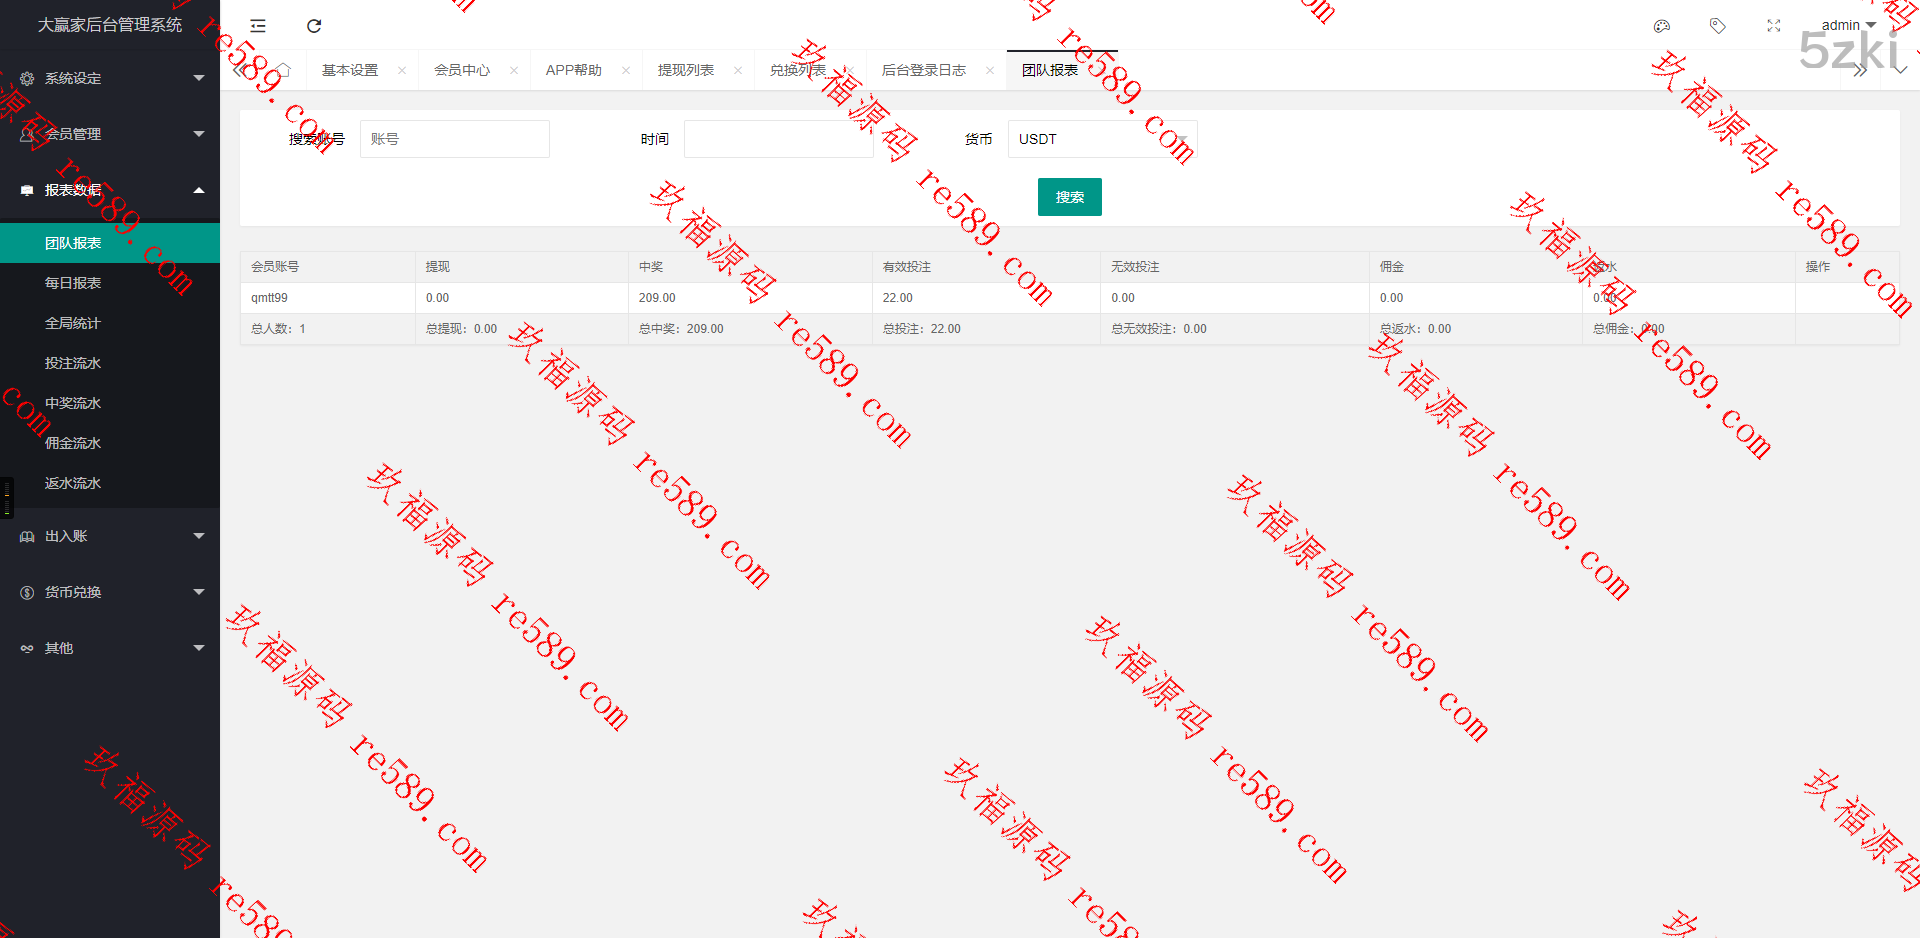1920x938 pixels.
Task: Click the refresh page icon
Action: [x=314, y=26]
